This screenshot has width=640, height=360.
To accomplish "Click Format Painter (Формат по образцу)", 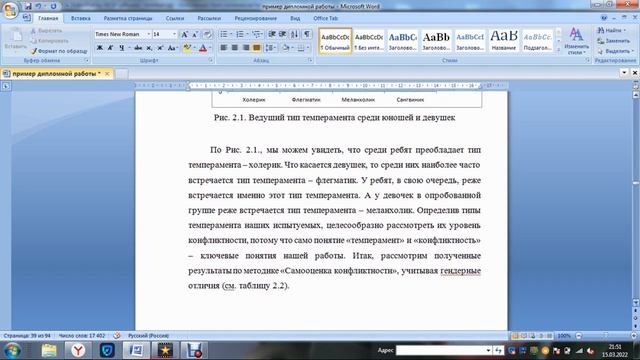I will 59,51.
